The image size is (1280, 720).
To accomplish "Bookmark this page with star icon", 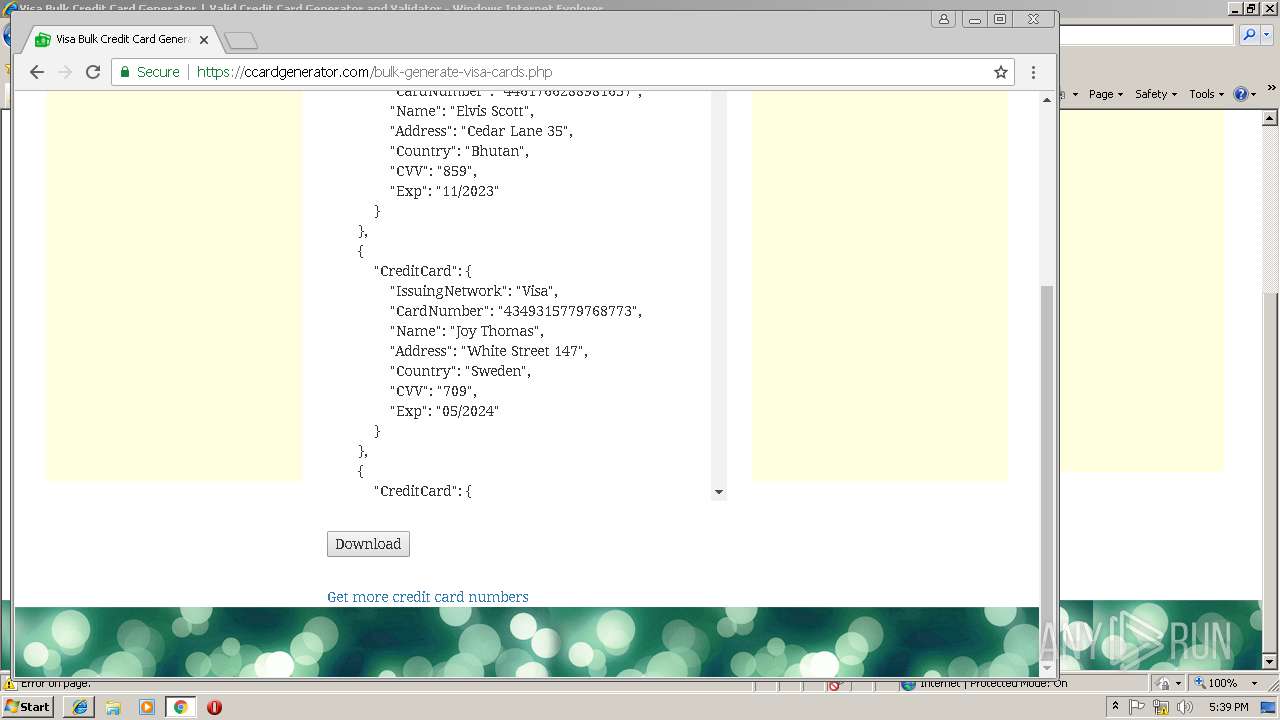I will click(x=1000, y=72).
